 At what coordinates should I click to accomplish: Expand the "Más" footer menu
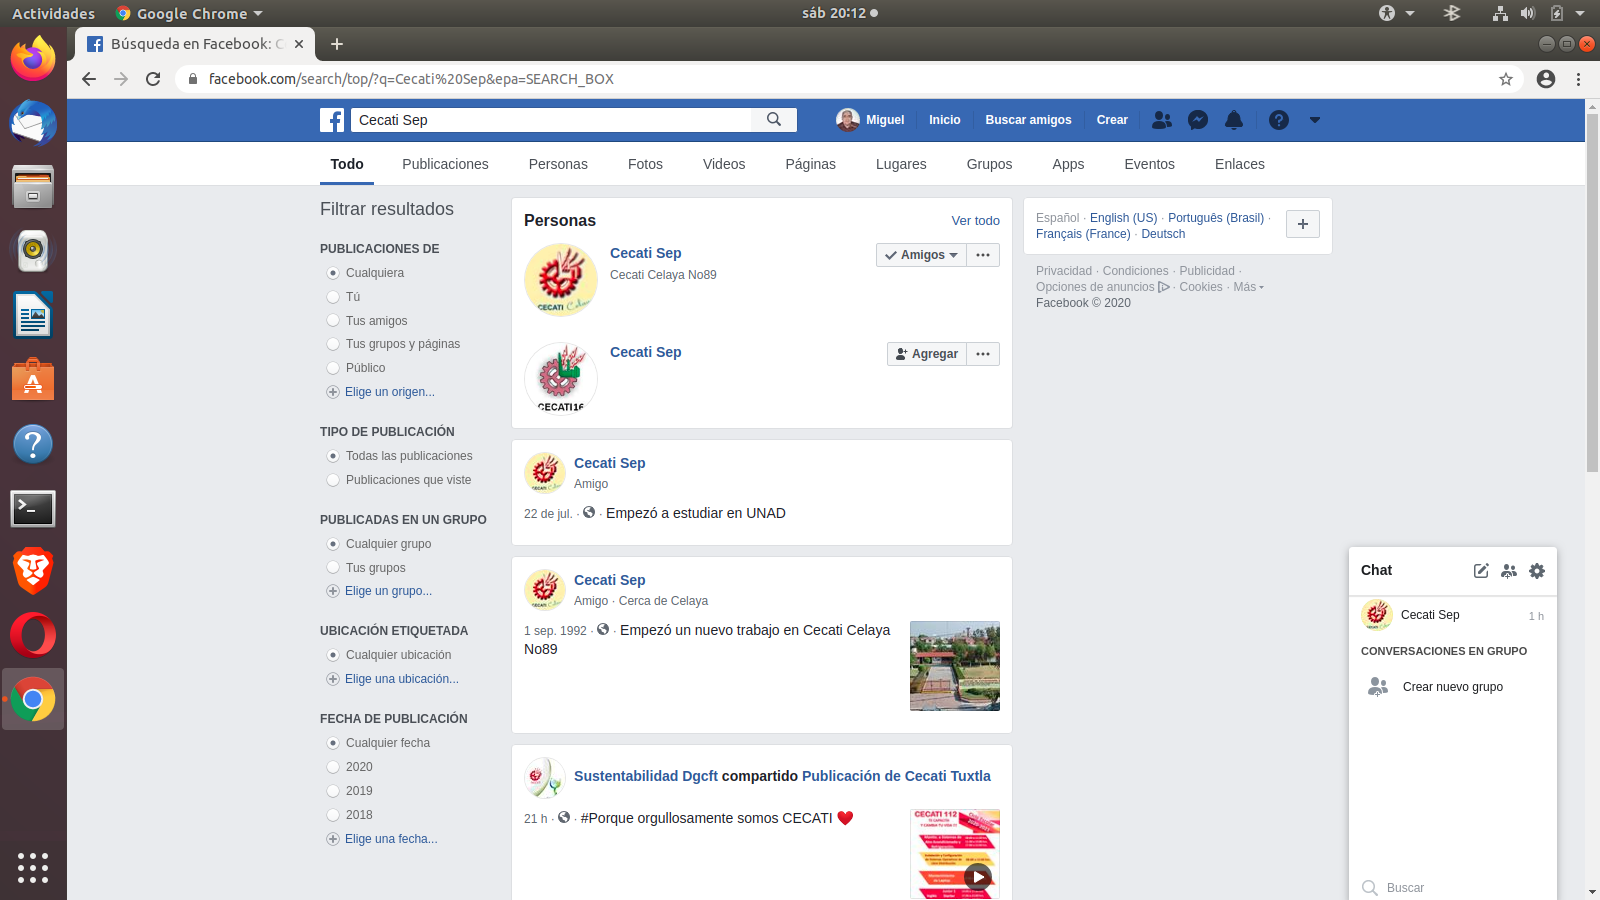tap(1248, 287)
